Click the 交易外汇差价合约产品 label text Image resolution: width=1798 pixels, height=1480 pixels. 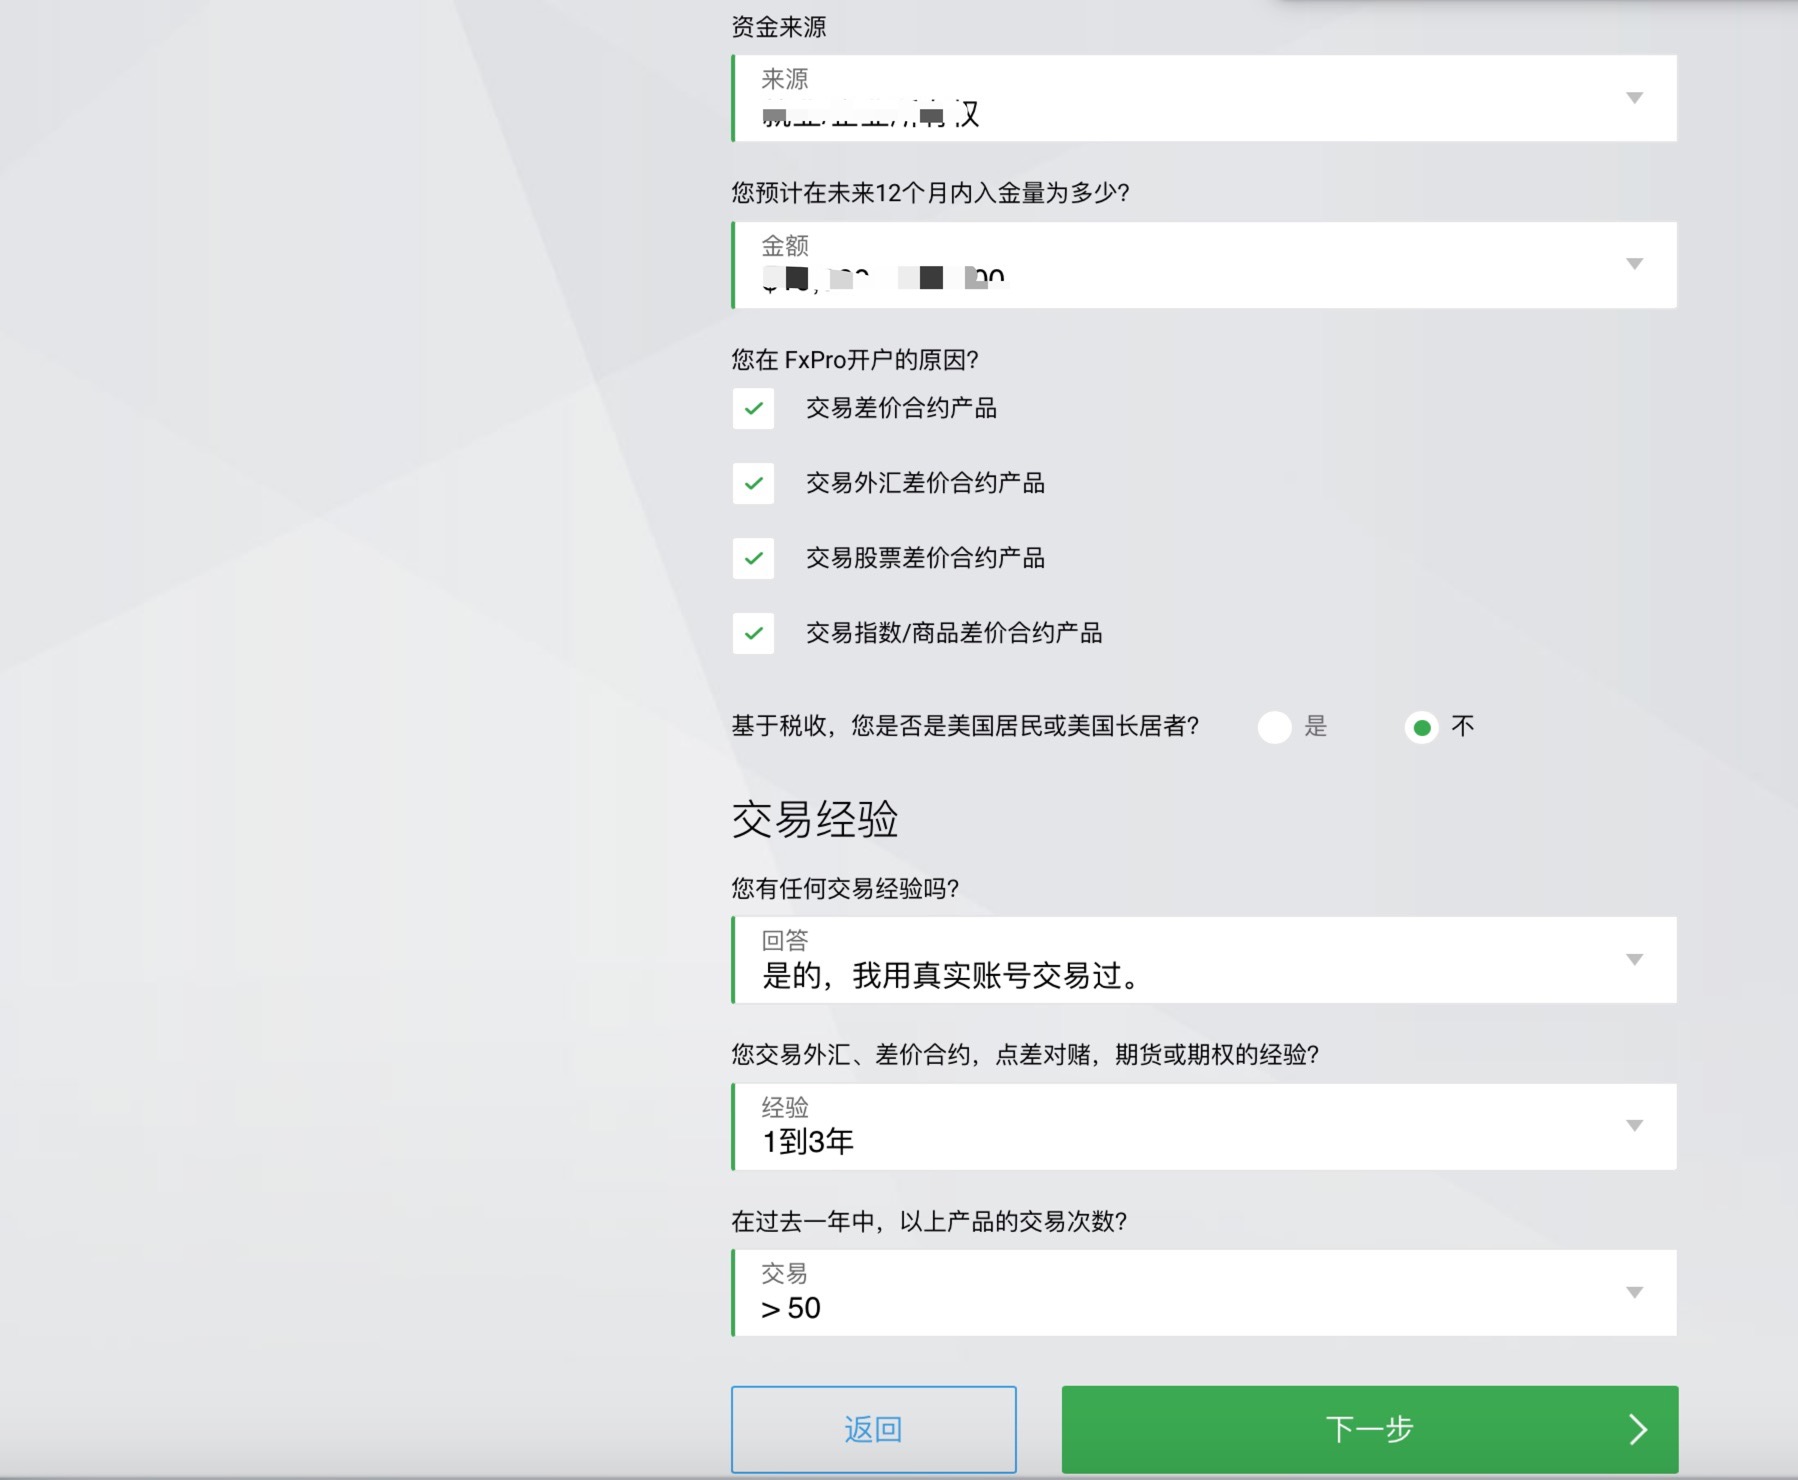(925, 483)
